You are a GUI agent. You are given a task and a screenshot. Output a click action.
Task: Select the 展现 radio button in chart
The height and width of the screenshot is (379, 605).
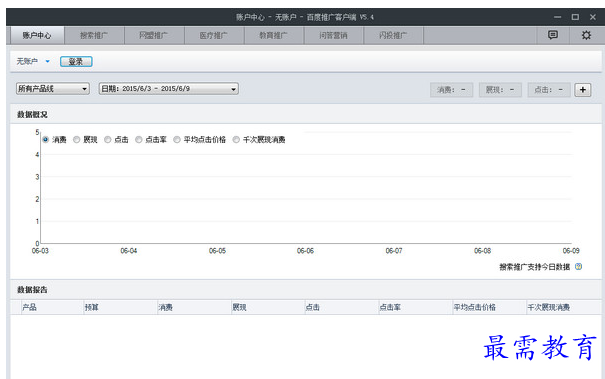[76, 140]
